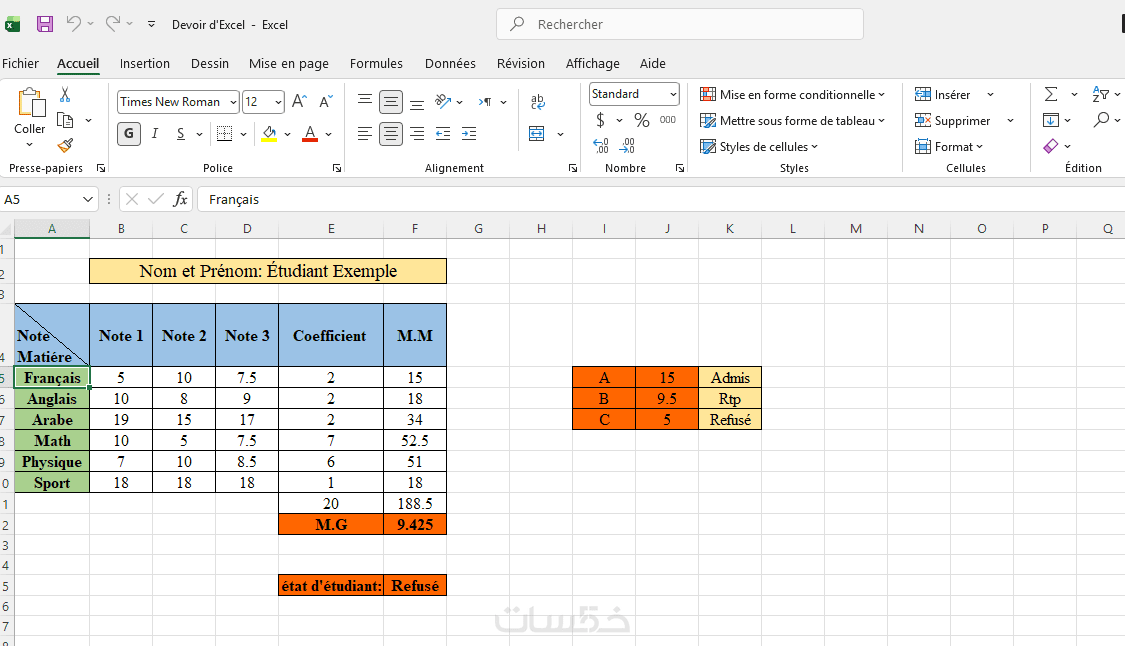Click the Supprimer cells button
The height and width of the screenshot is (646, 1125).
[x=953, y=121]
